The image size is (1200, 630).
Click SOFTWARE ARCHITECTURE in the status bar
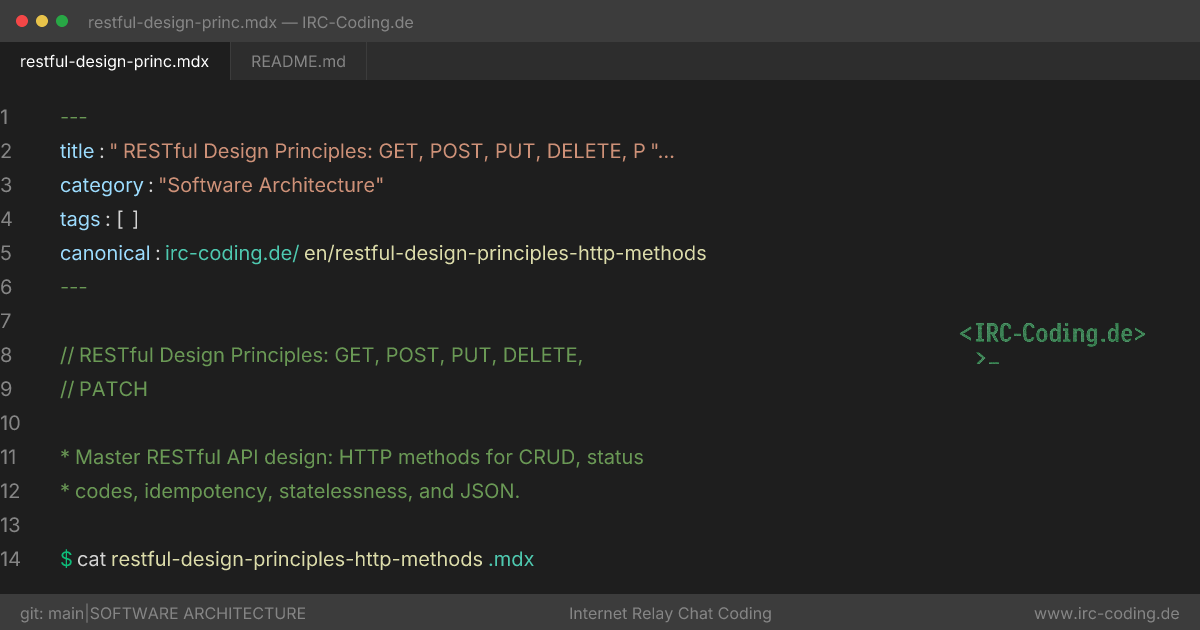tap(198, 613)
